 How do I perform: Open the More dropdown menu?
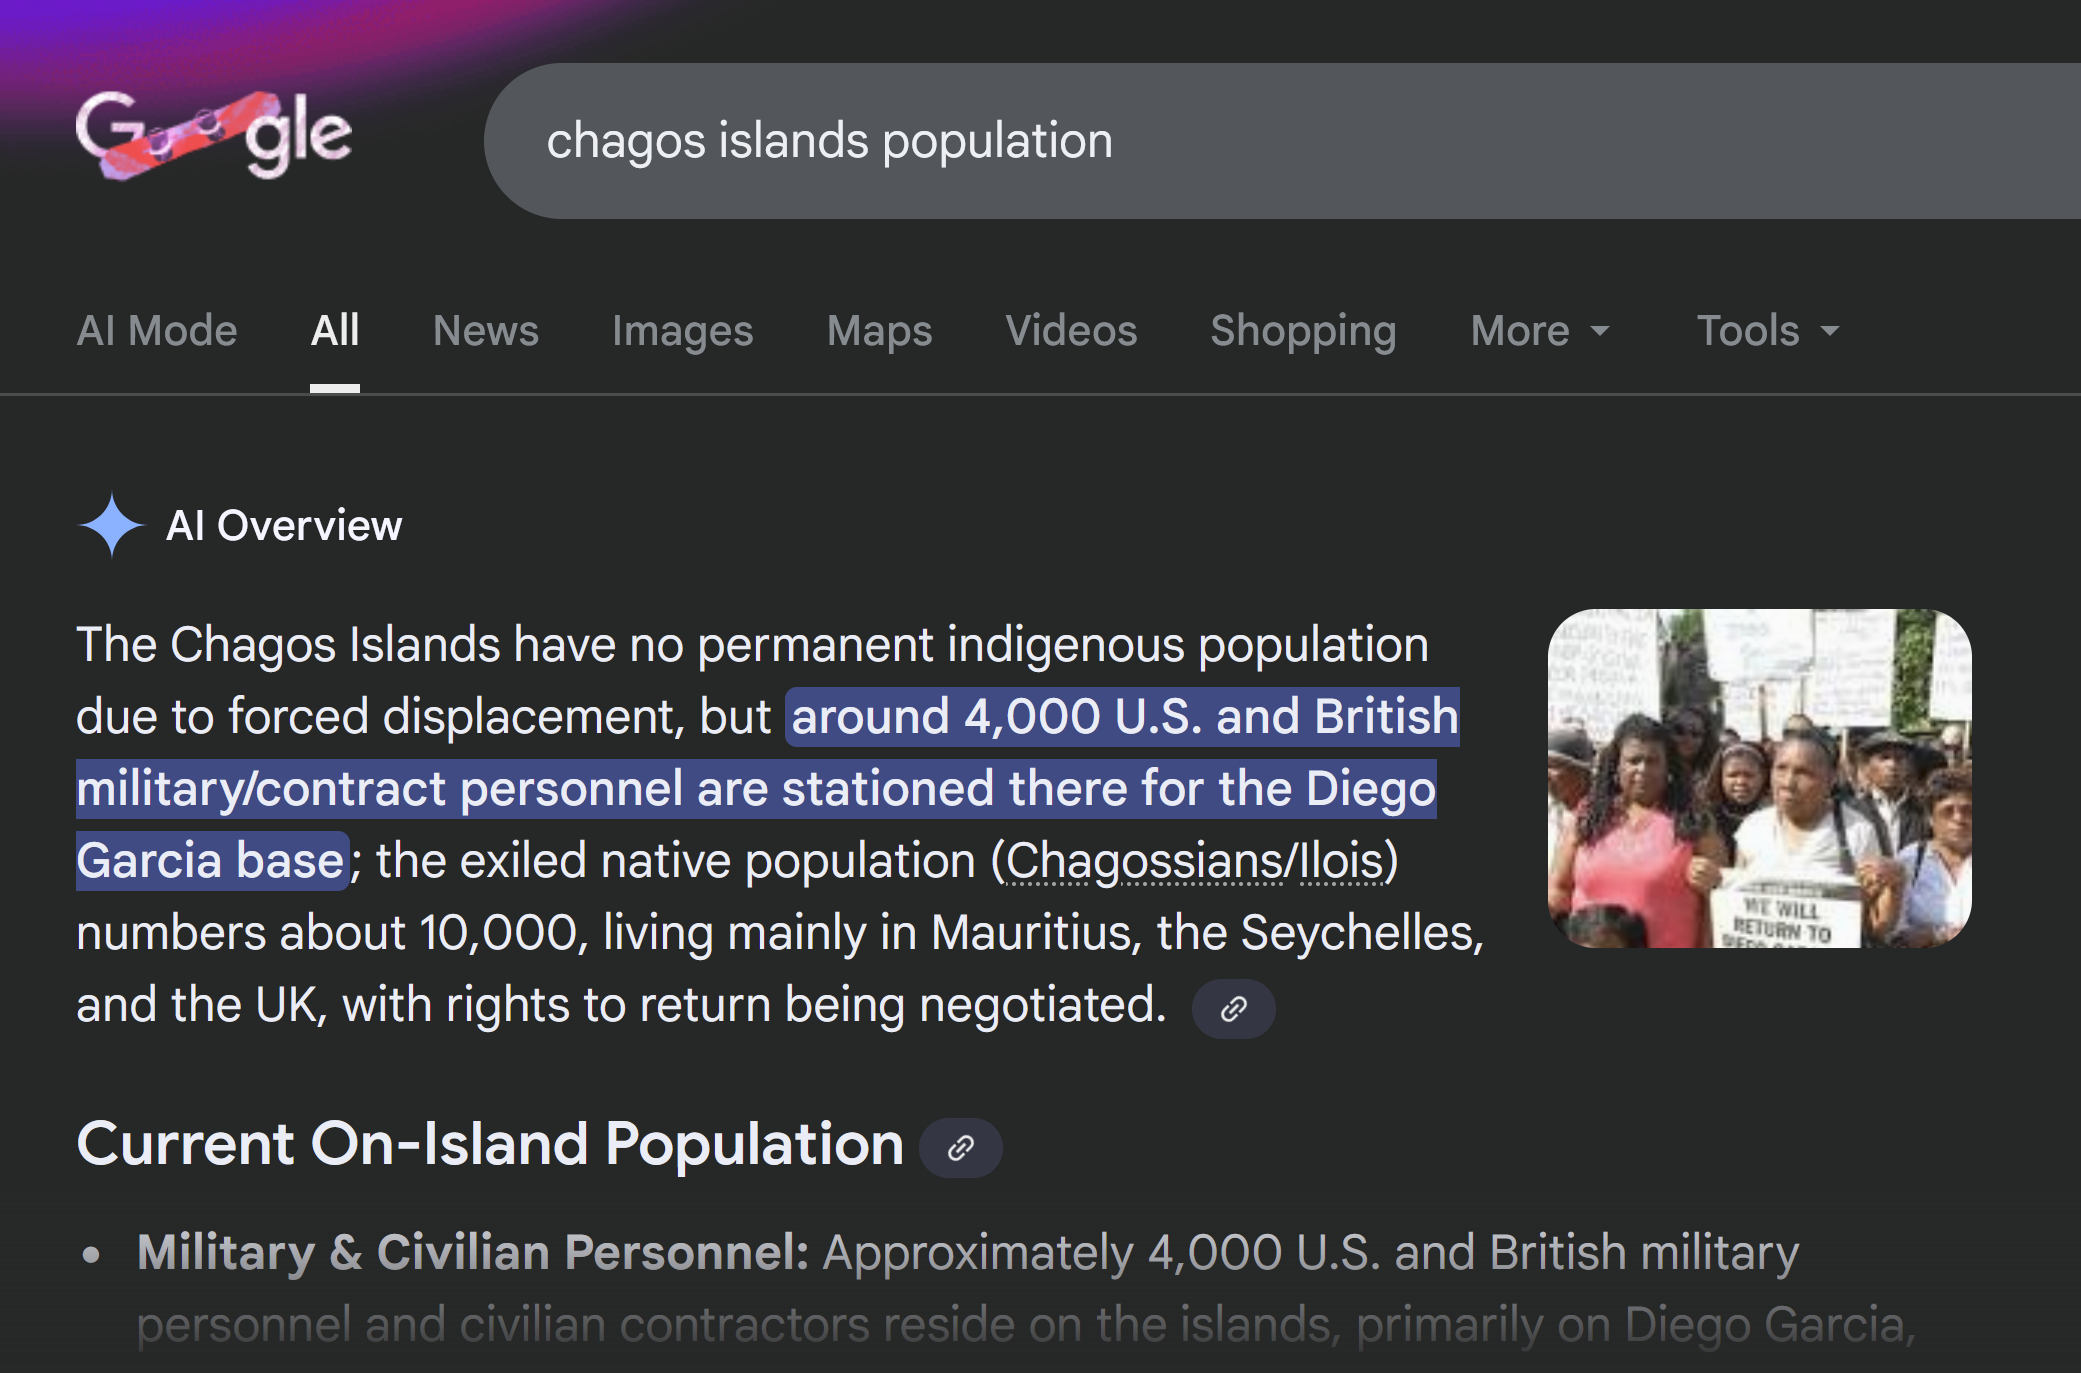(x=1539, y=331)
